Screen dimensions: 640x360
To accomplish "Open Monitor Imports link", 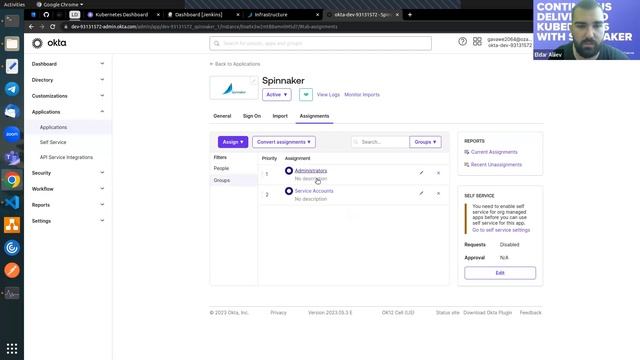I will tap(362, 95).
